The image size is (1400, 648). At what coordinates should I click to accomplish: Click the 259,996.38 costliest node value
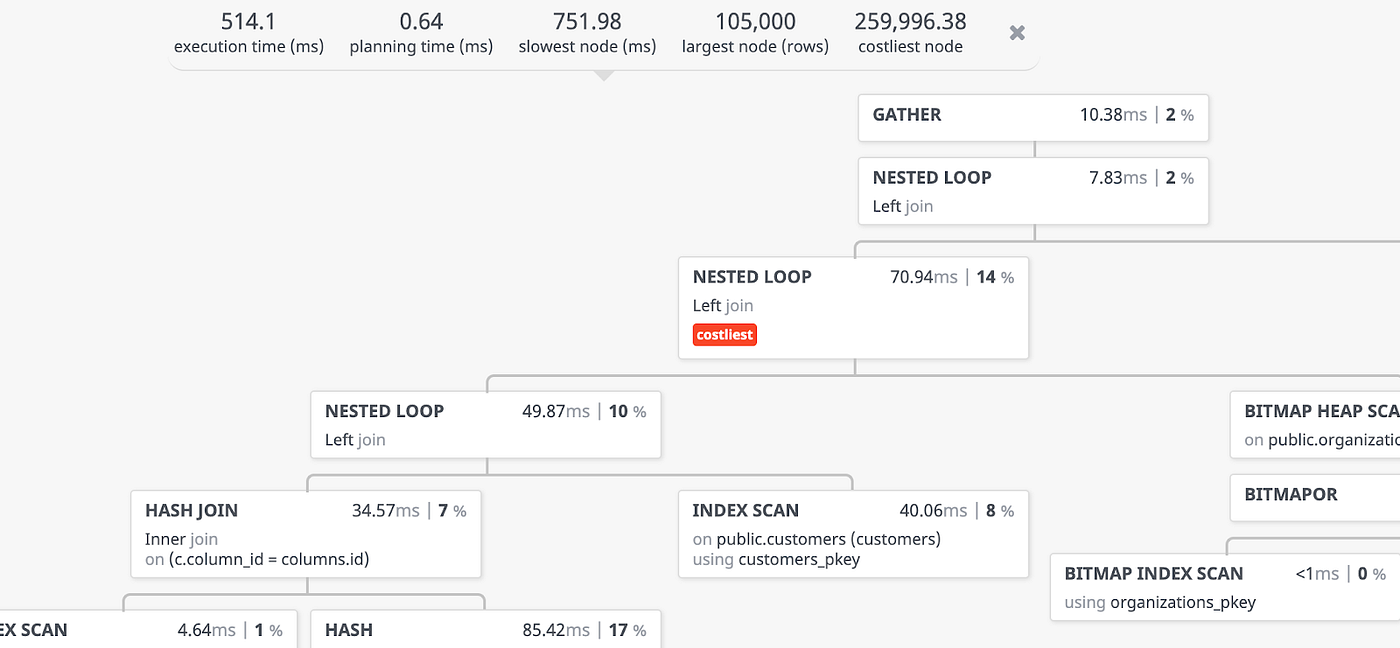(x=910, y=21)
